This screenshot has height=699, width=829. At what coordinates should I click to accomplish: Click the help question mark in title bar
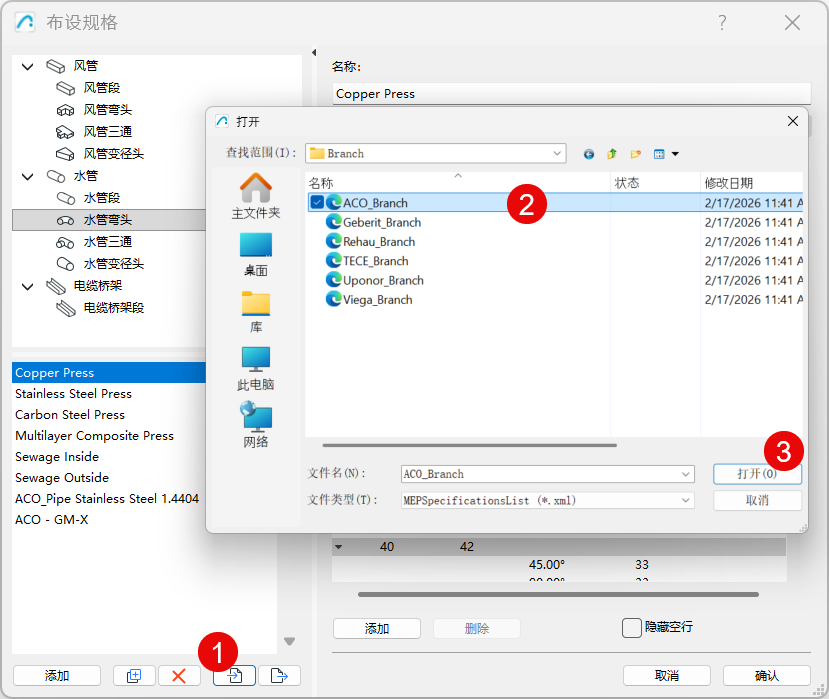(x=722, y=23)
